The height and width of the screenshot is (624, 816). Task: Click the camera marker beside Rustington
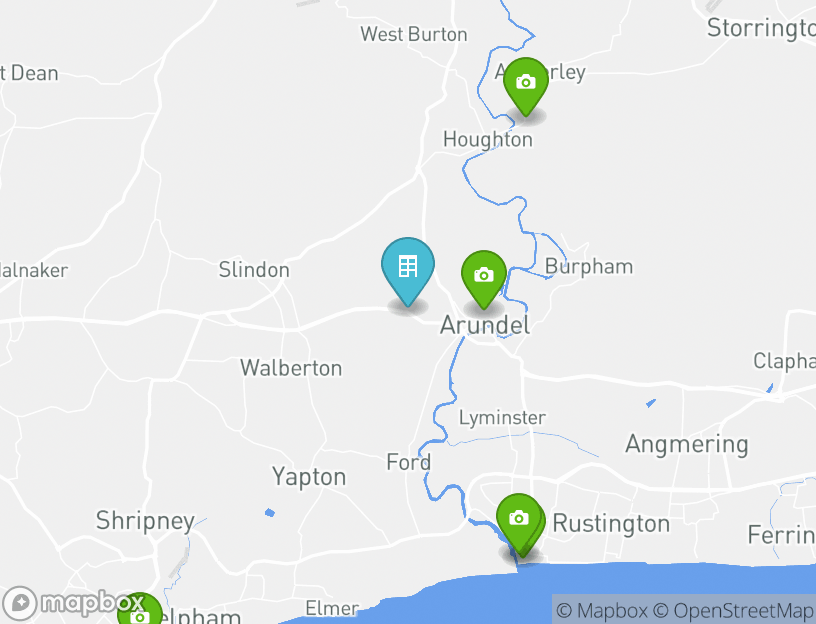point(519,524)
